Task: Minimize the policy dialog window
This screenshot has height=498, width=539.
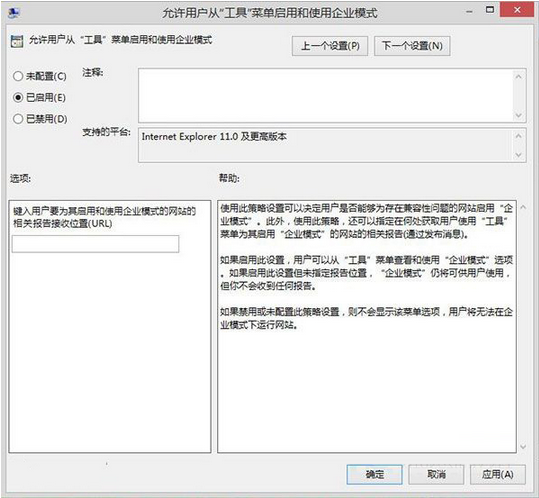Action: click(469, 12)
